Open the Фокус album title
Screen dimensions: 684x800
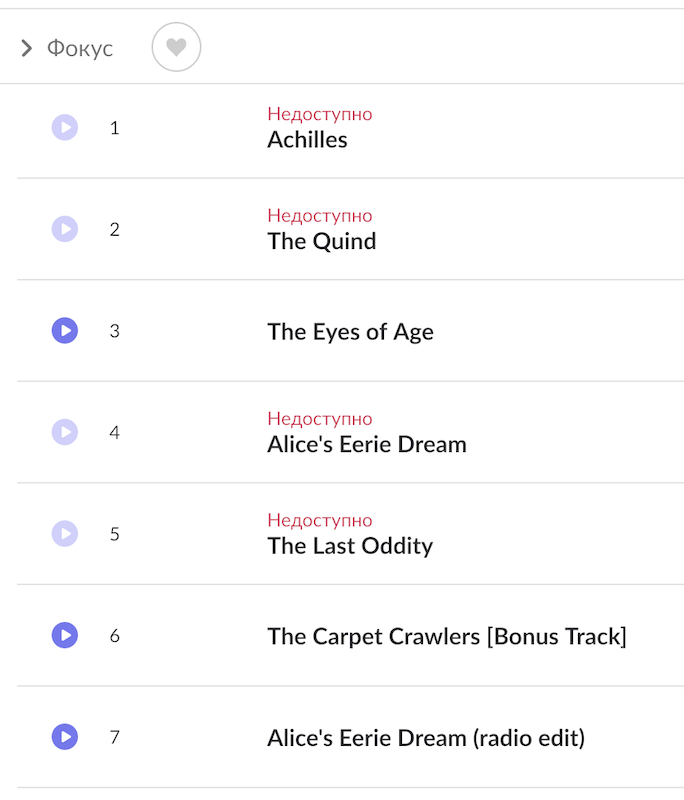80,48
